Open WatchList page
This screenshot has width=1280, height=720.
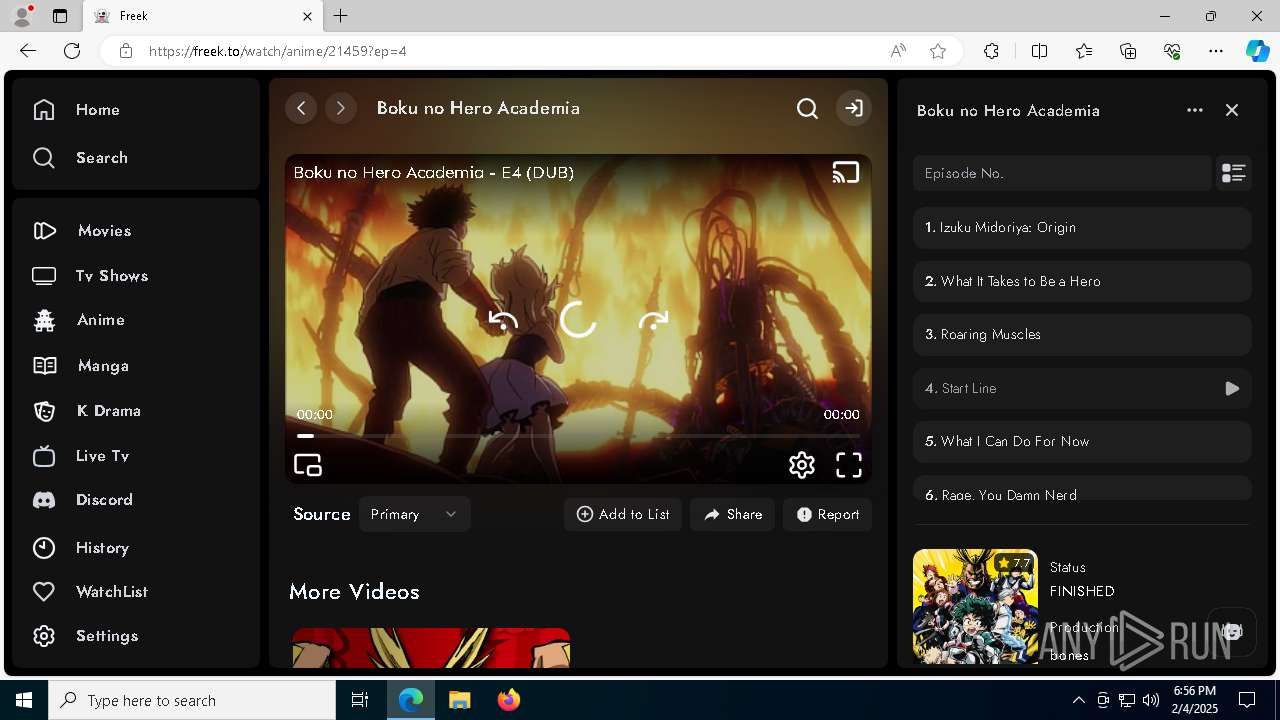90,592
